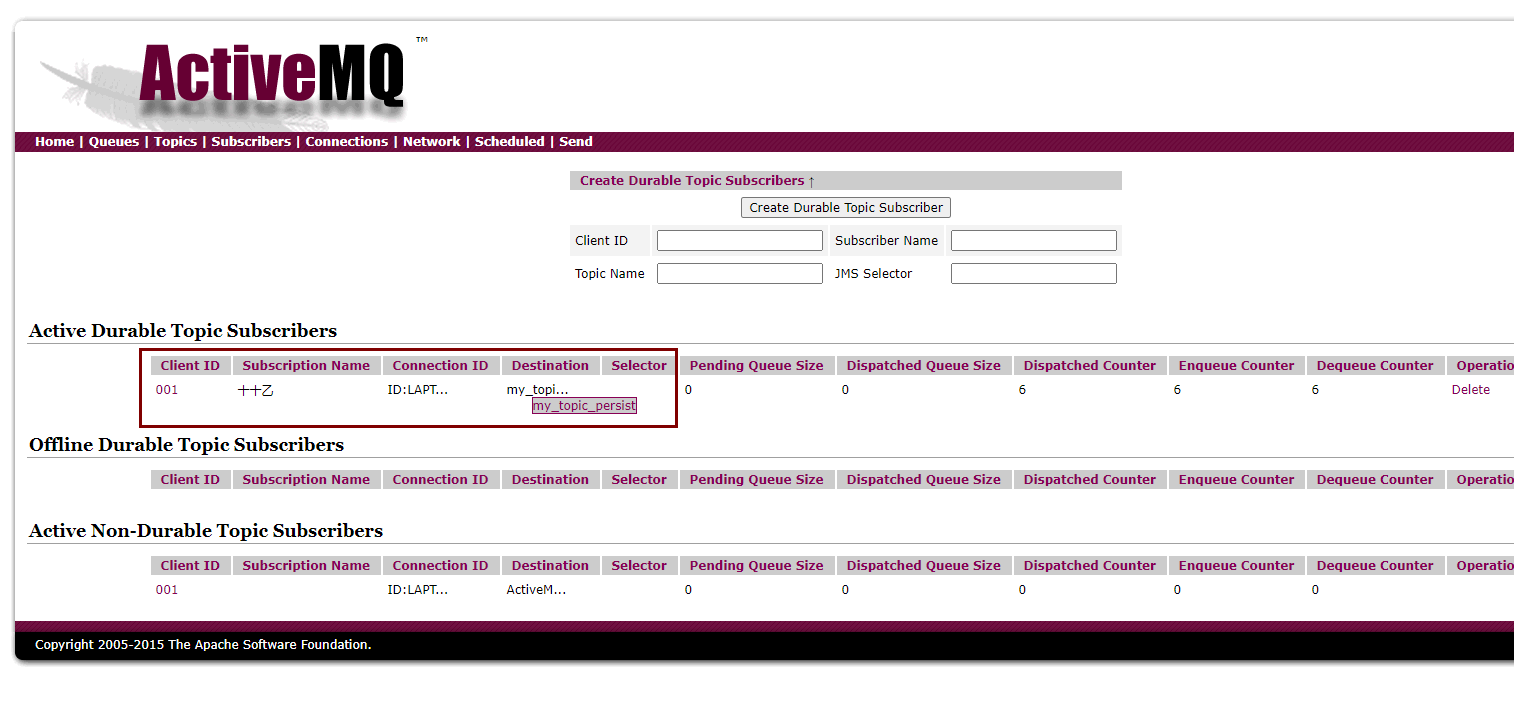Open the Send page
This screenshot has width=1514, height=704.
(x=576, y=142)
